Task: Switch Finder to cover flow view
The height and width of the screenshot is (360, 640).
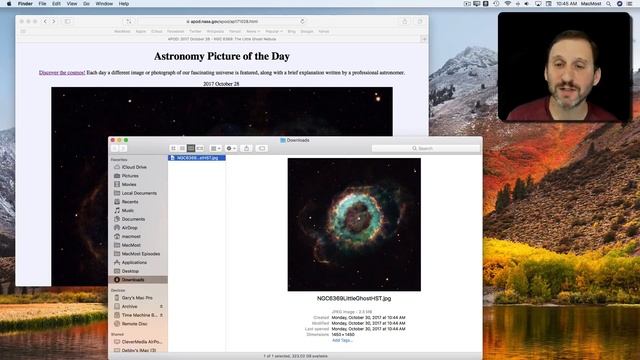Action: pos(200,148)
